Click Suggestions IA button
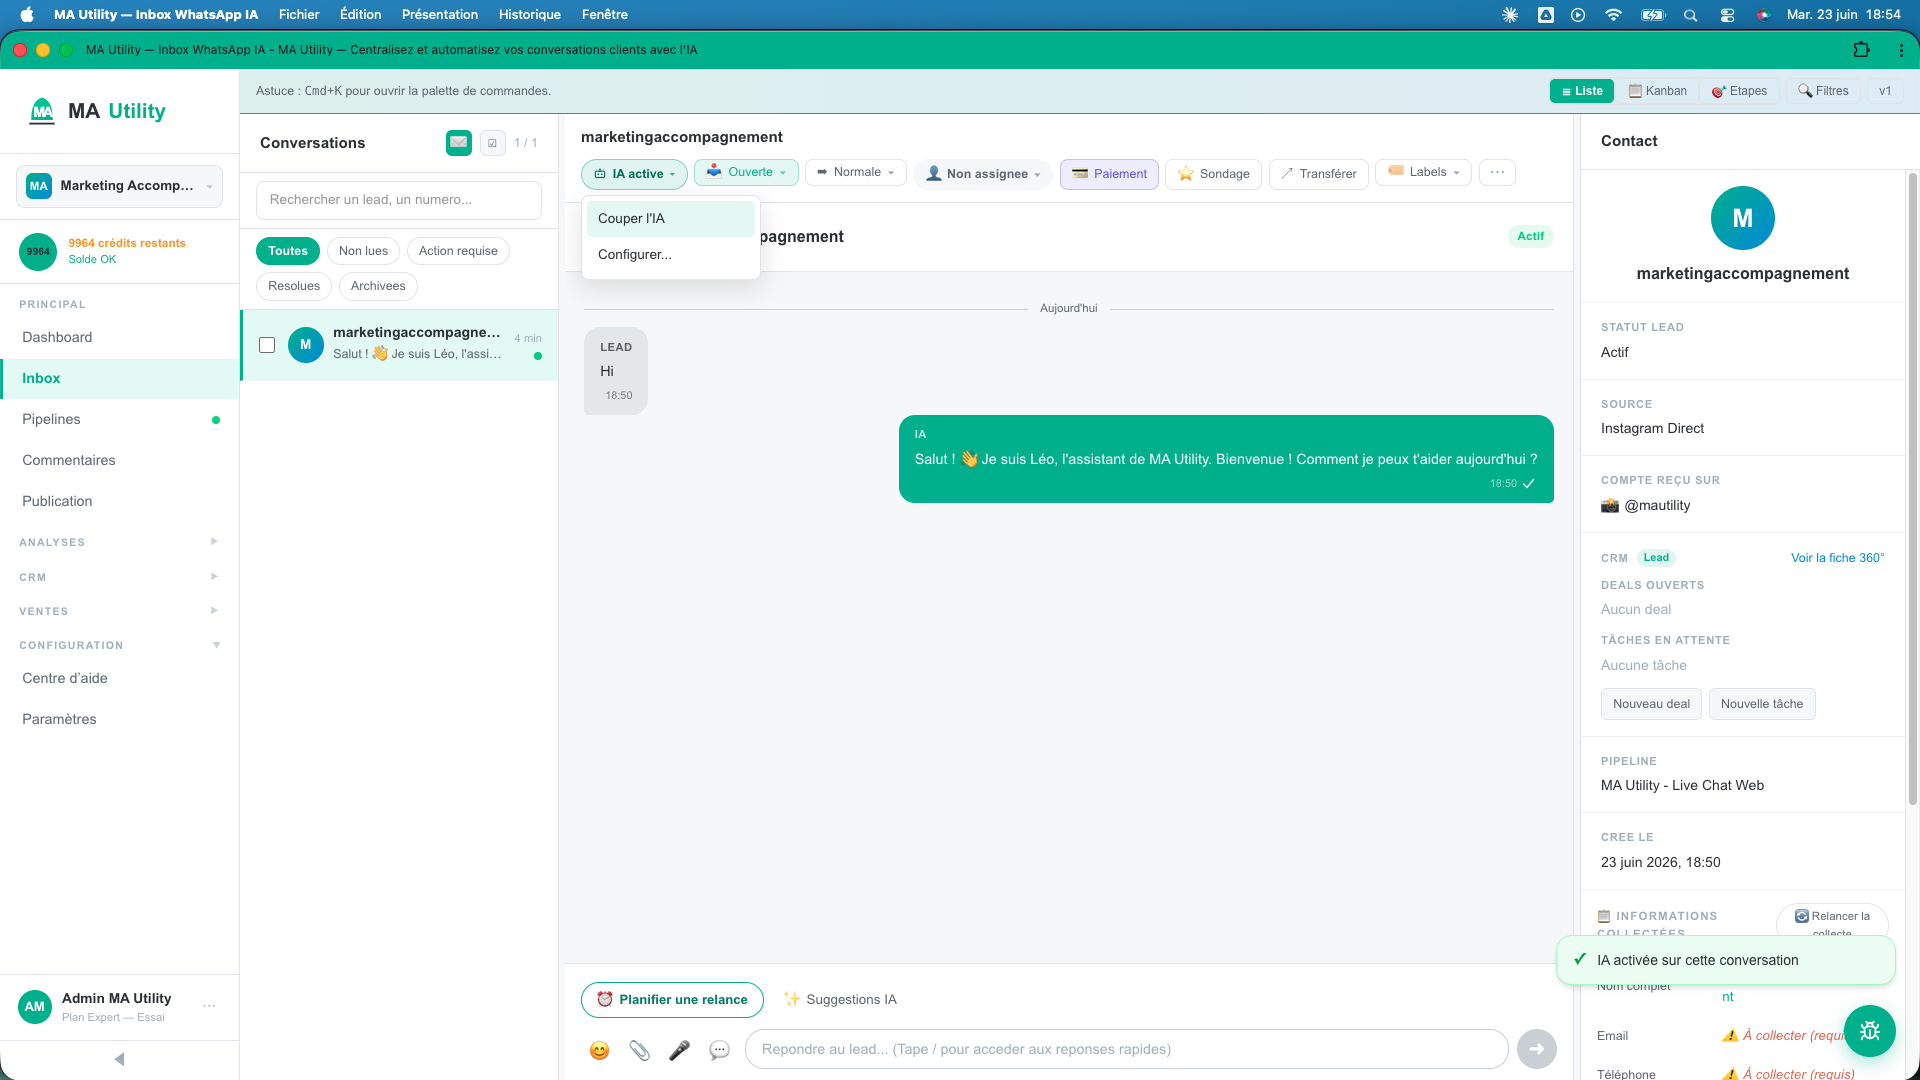This screenshot has width=1920, height=1080. pyautogui.click(x=840, y=1000)
